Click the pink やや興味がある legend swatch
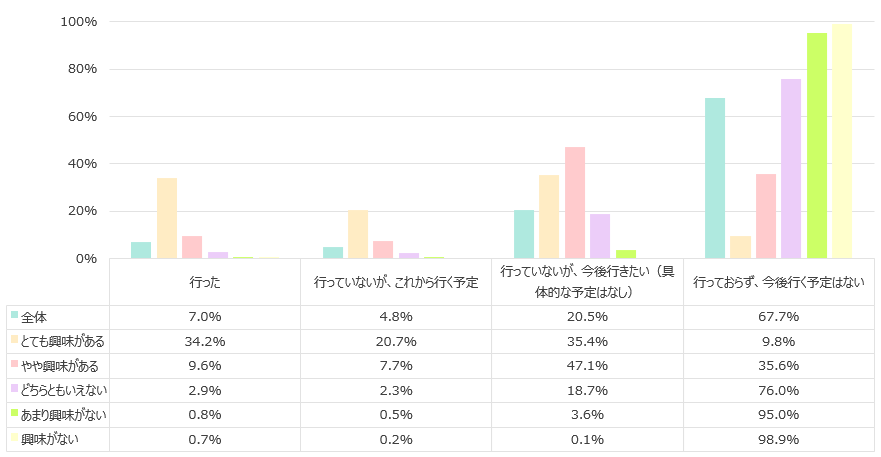Screen dimensions: 881x457 tap(14, 364)
